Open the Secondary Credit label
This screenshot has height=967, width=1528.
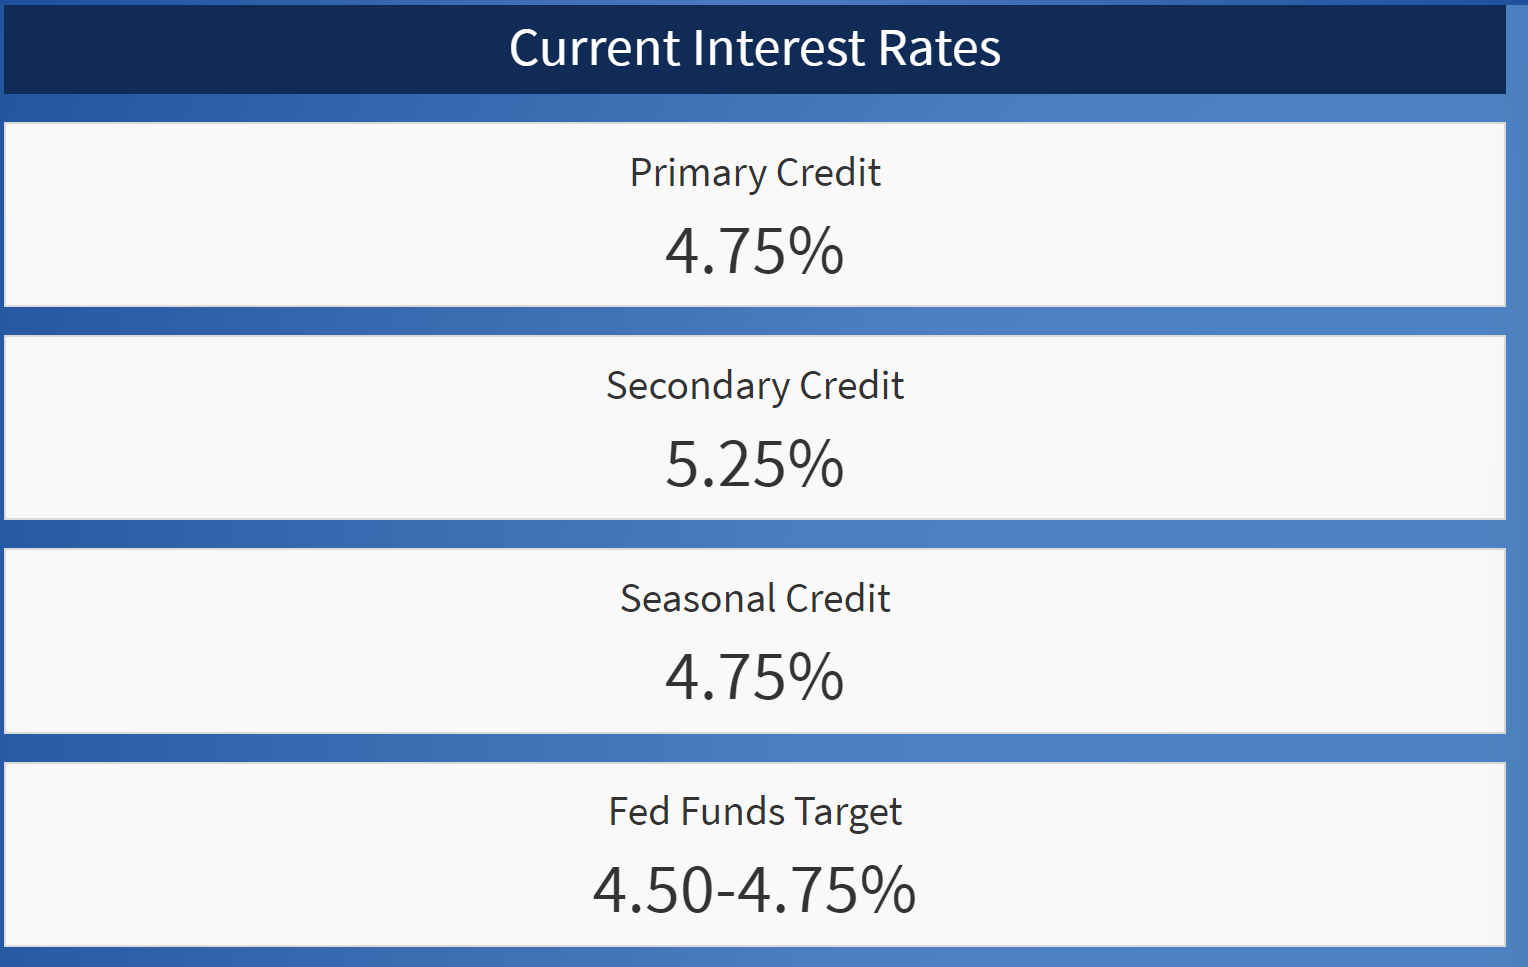pos(755,386)
